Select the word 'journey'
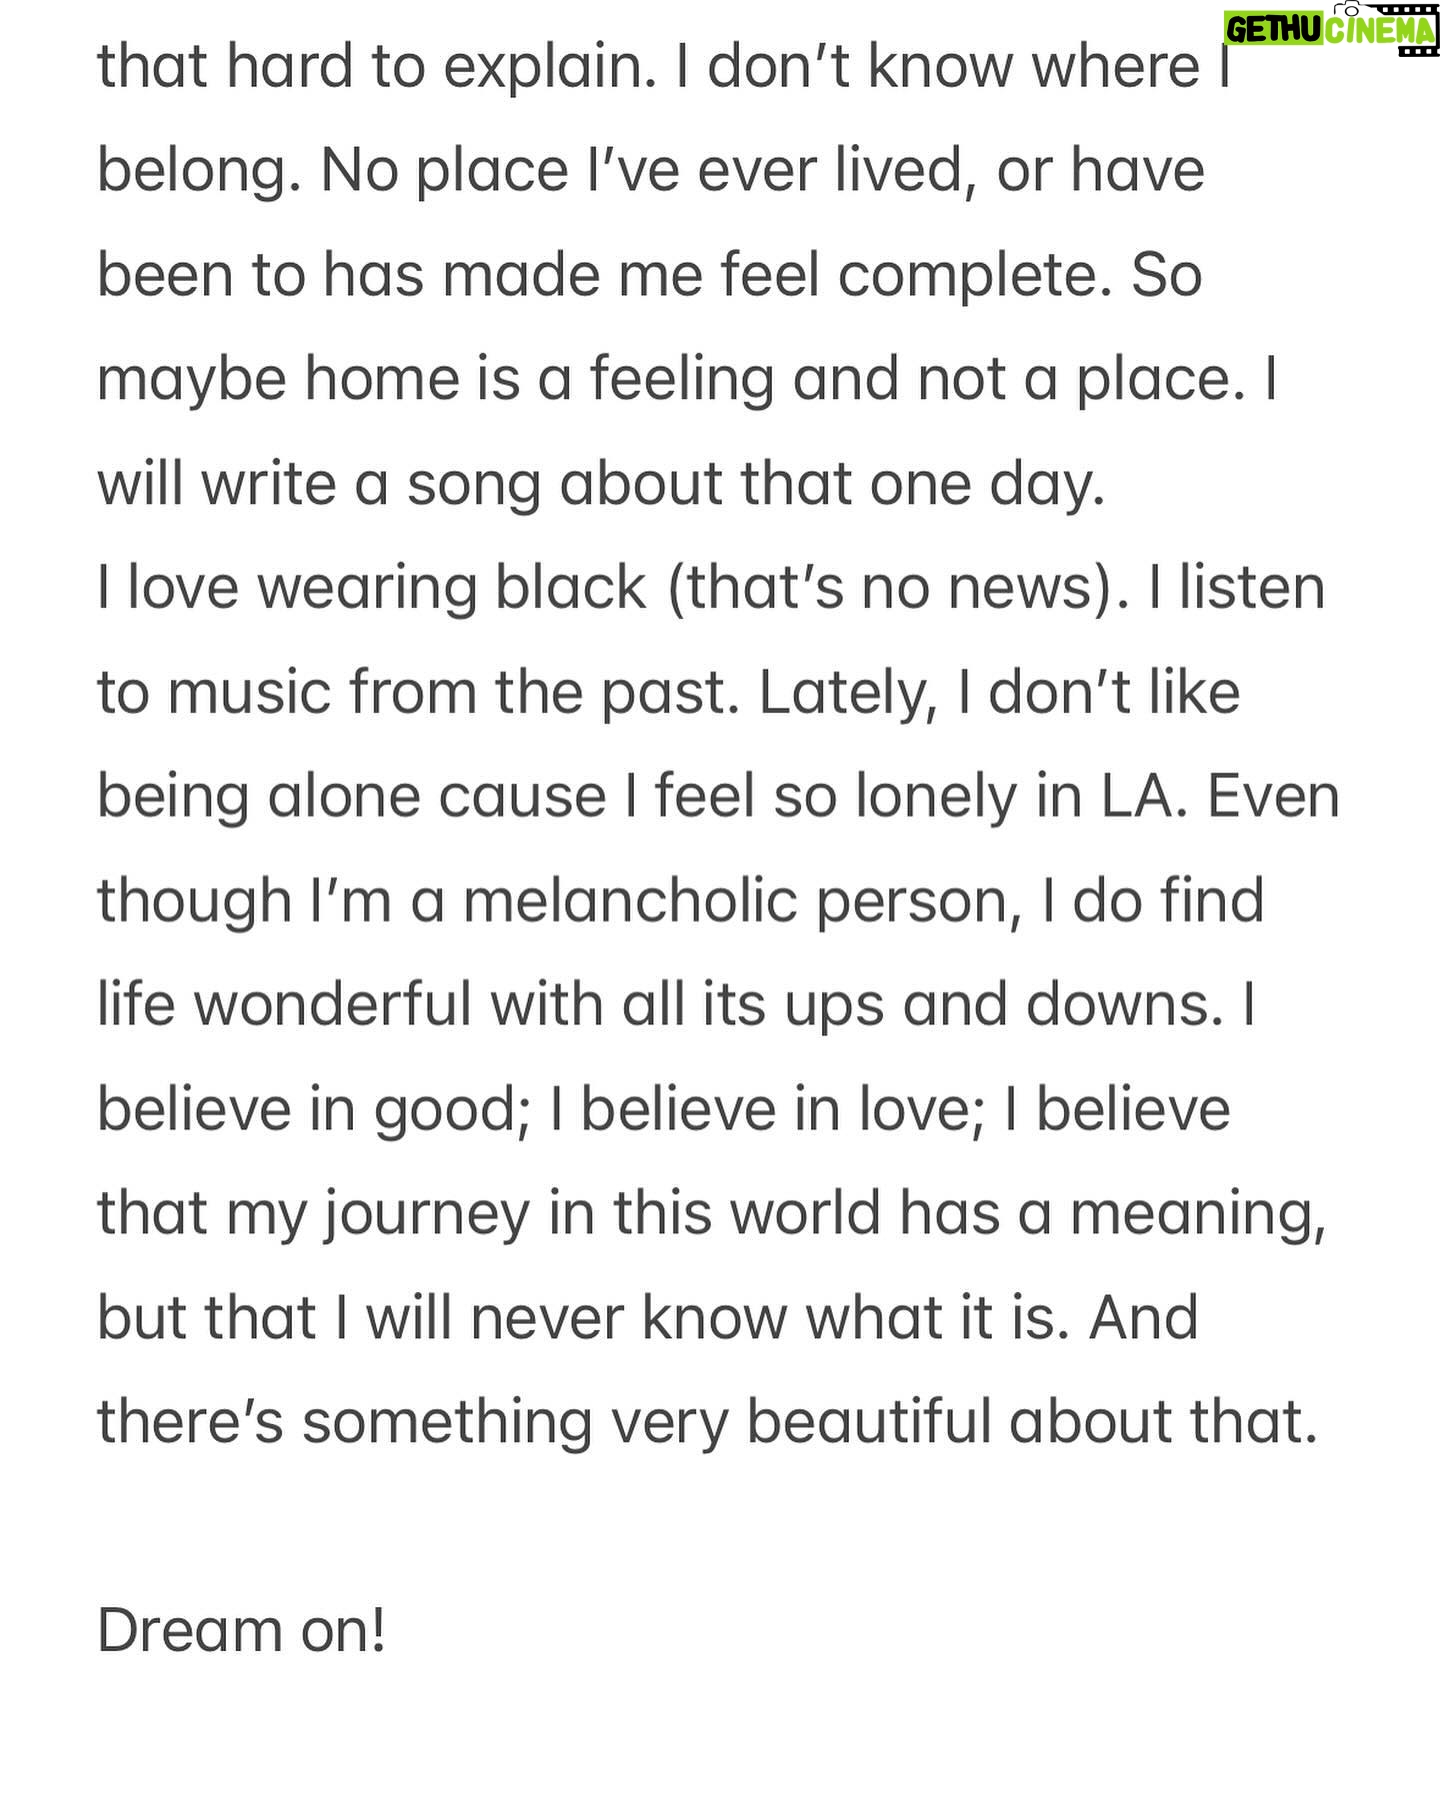1440x1800 pixels. 428,1216
